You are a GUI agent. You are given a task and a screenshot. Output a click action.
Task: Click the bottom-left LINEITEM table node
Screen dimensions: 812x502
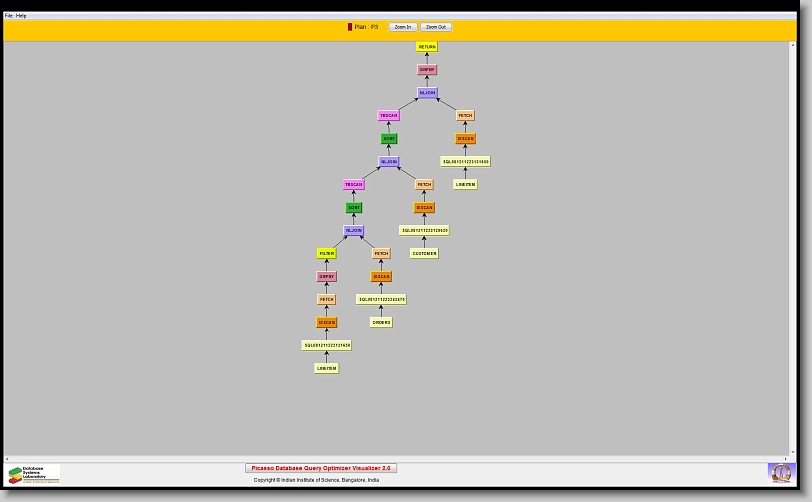tap(327, 369)
